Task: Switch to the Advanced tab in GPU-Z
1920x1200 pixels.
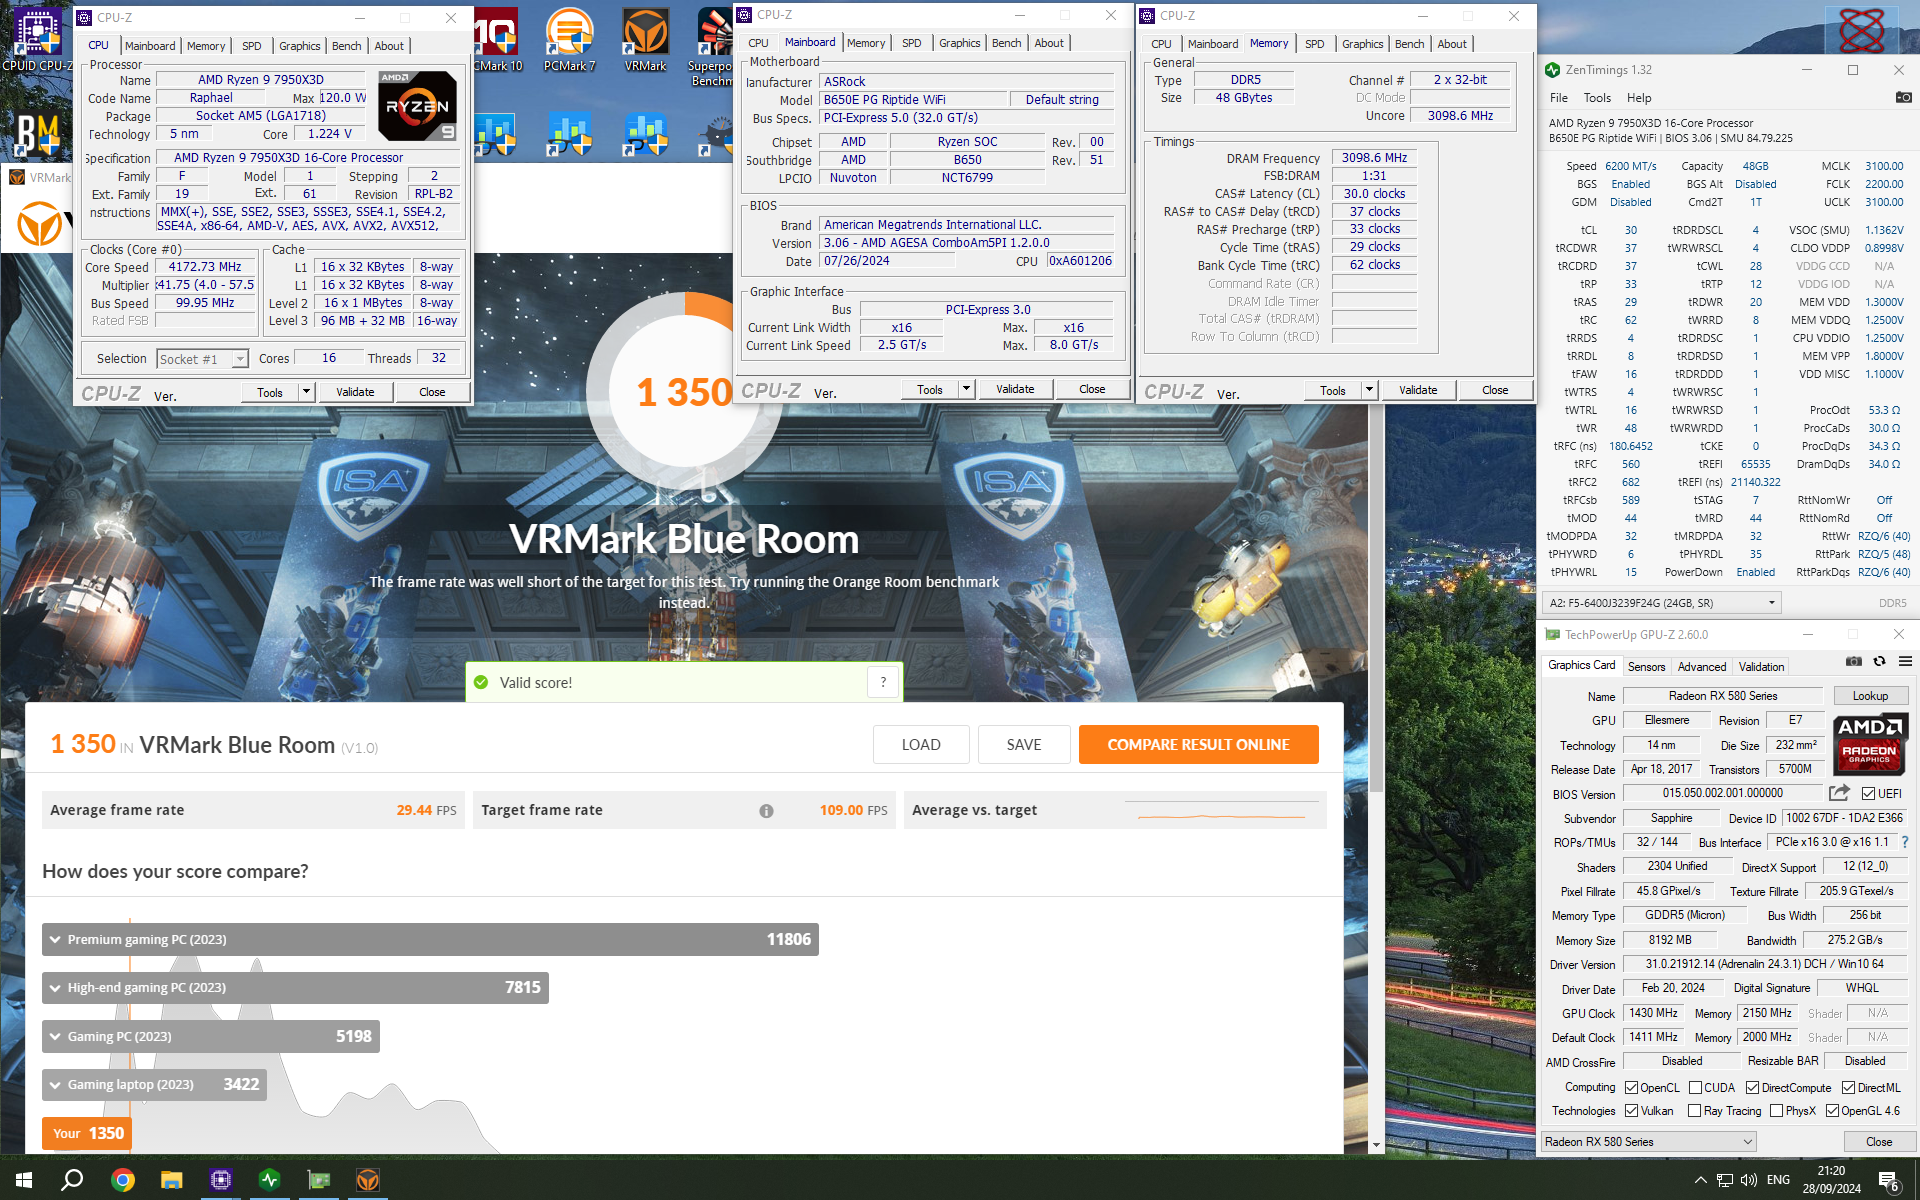Action: coord(1701,667)
